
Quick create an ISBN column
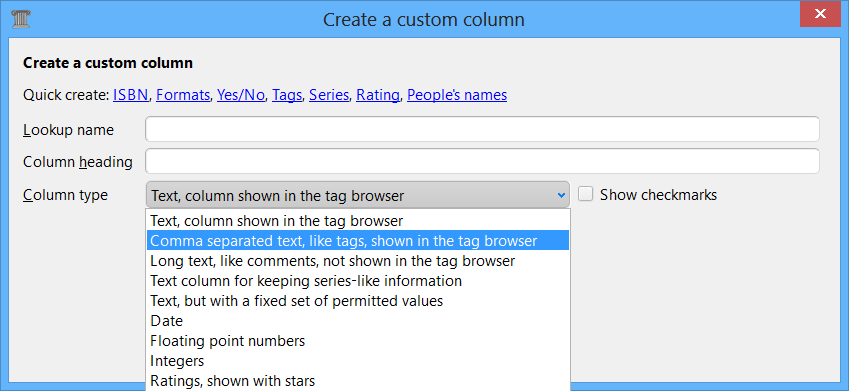130,95
